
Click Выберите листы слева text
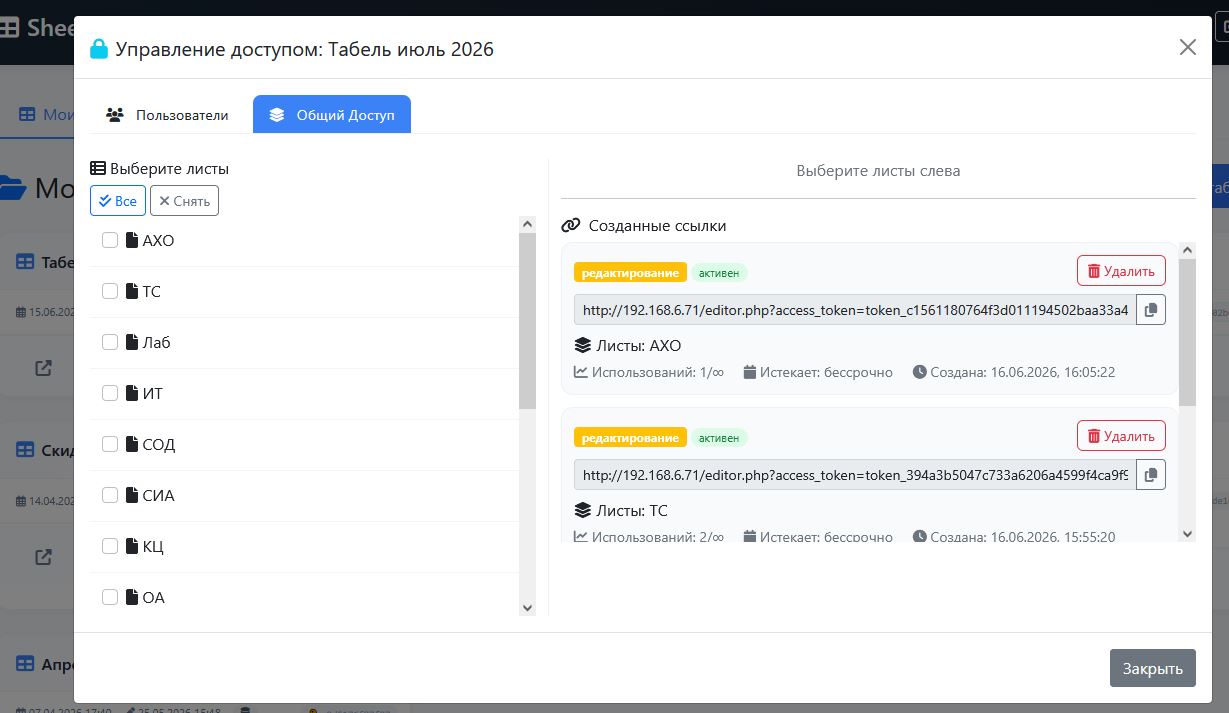(878, 171)
